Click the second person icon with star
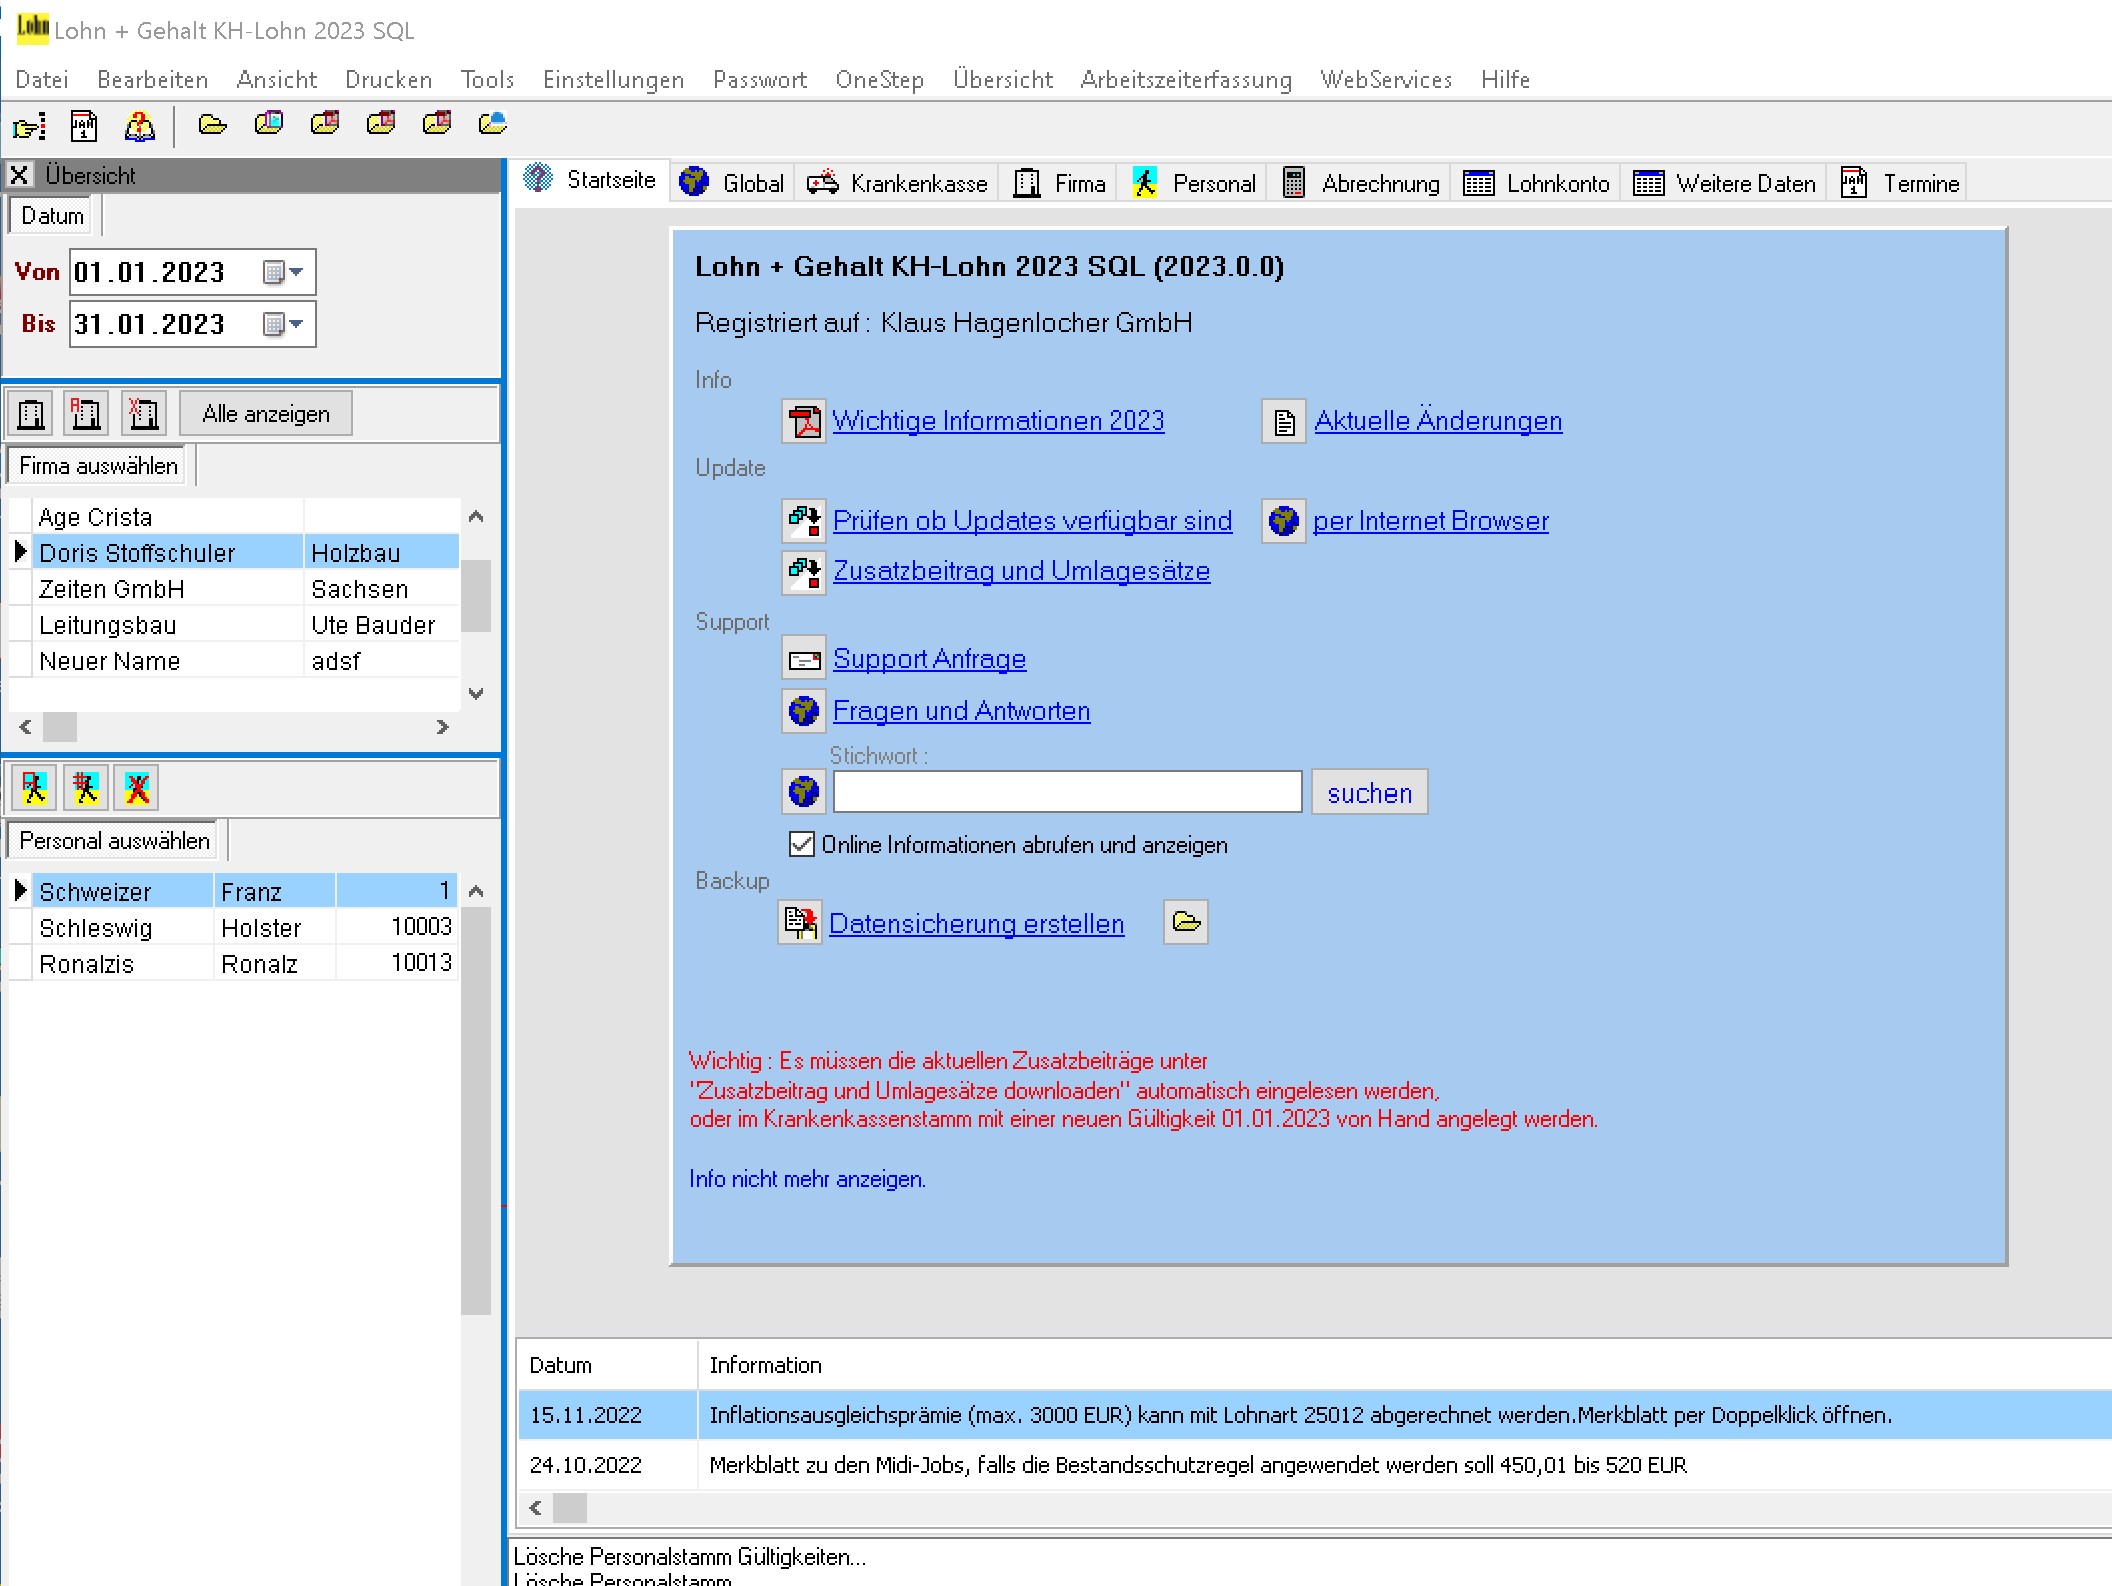The image size is (2112, 1586). [x=86, y=788]
